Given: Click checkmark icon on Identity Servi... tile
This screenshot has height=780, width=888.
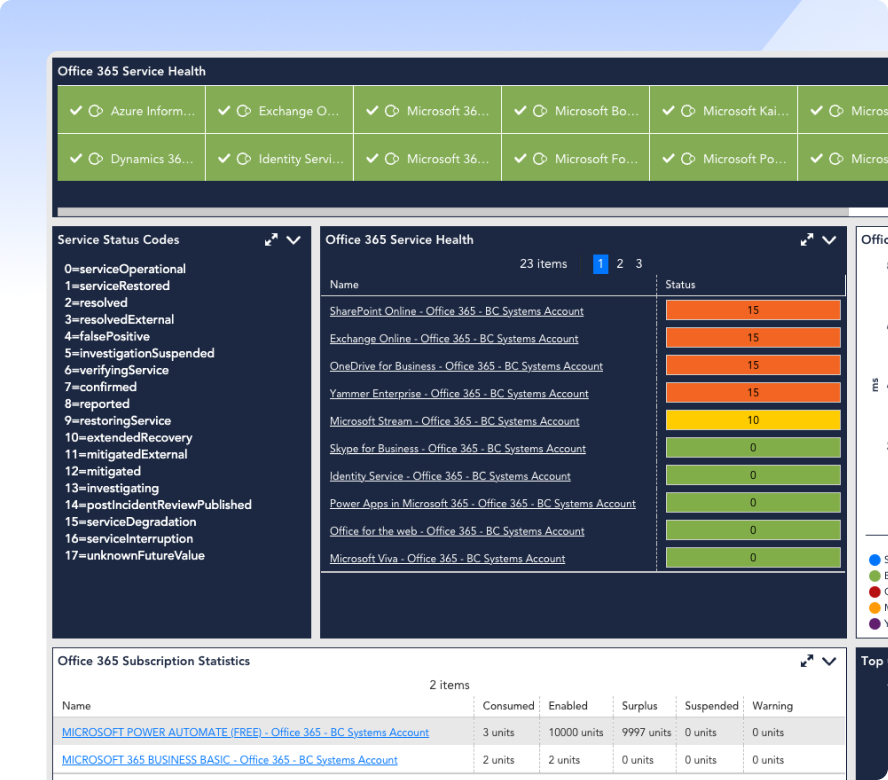Looking at the screenshot, I should (224, 158).
